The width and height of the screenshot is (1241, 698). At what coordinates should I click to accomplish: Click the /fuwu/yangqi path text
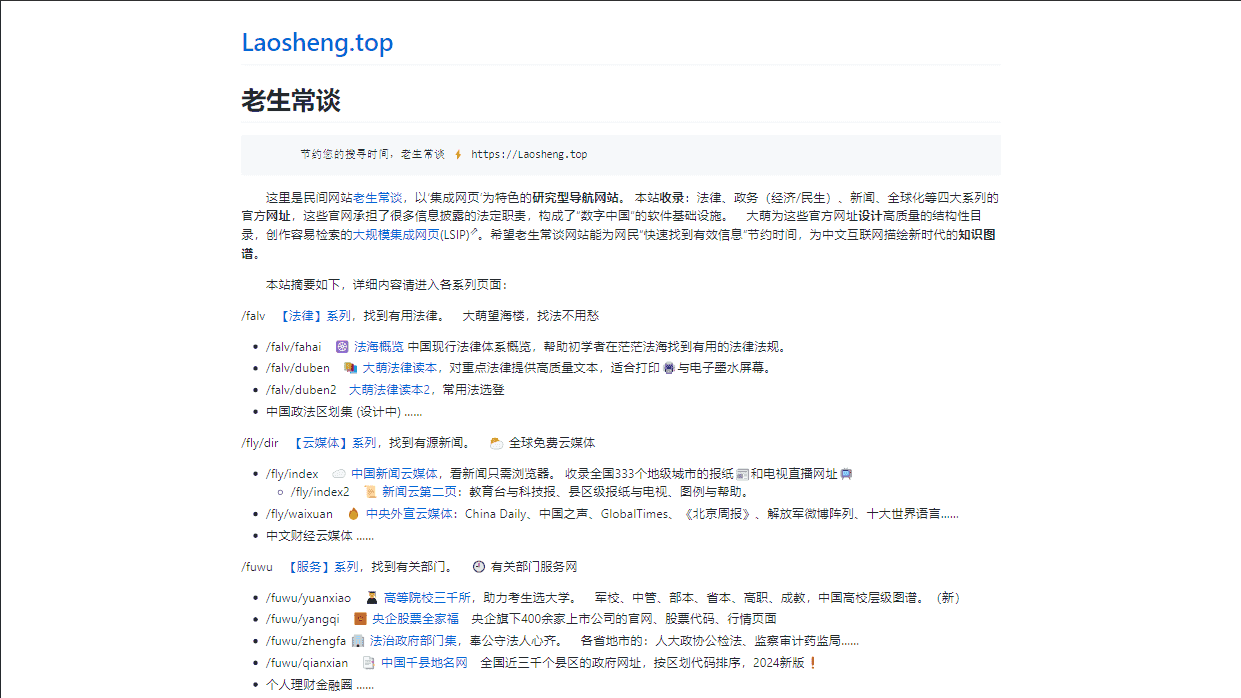pyautogui.click(x=303, y=619)
